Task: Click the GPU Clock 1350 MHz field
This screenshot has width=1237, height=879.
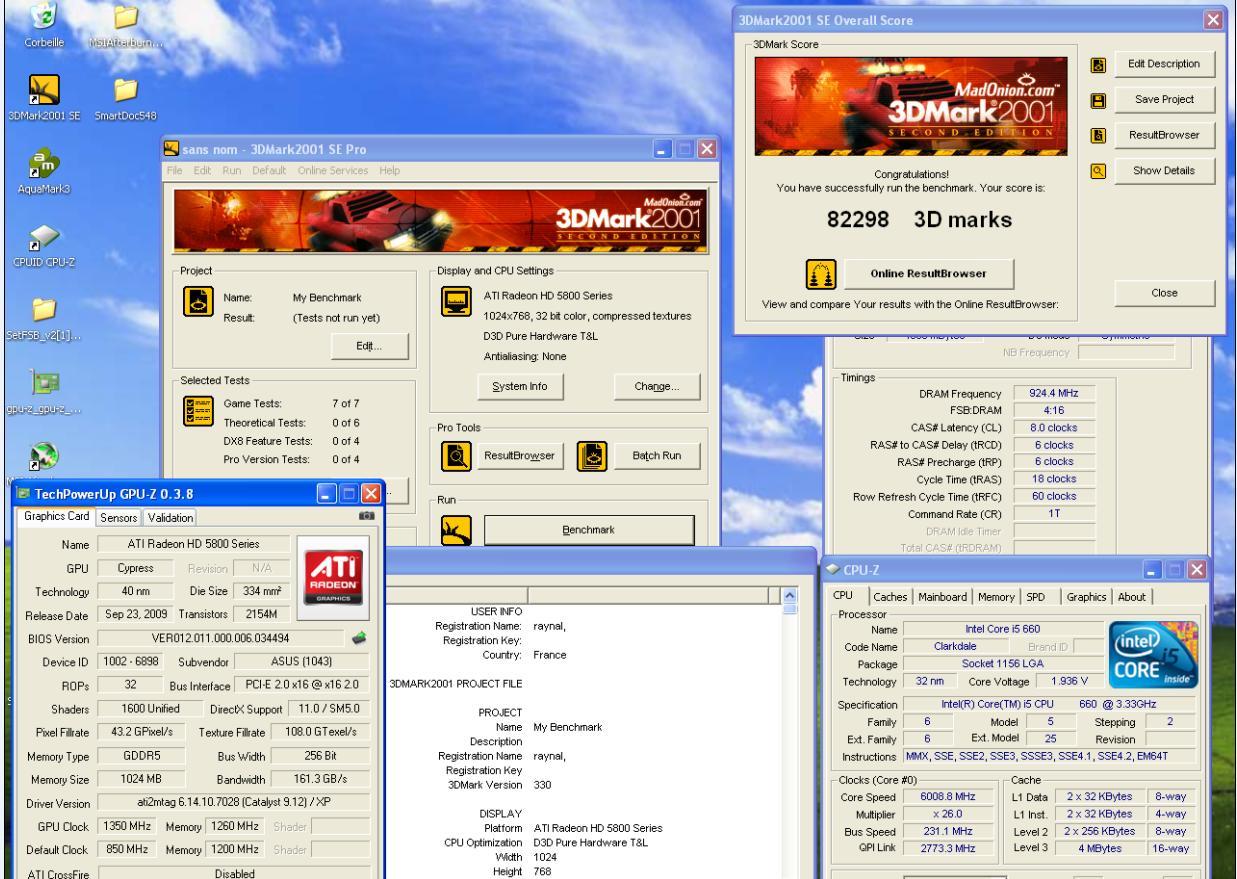Action: [126, 827]
